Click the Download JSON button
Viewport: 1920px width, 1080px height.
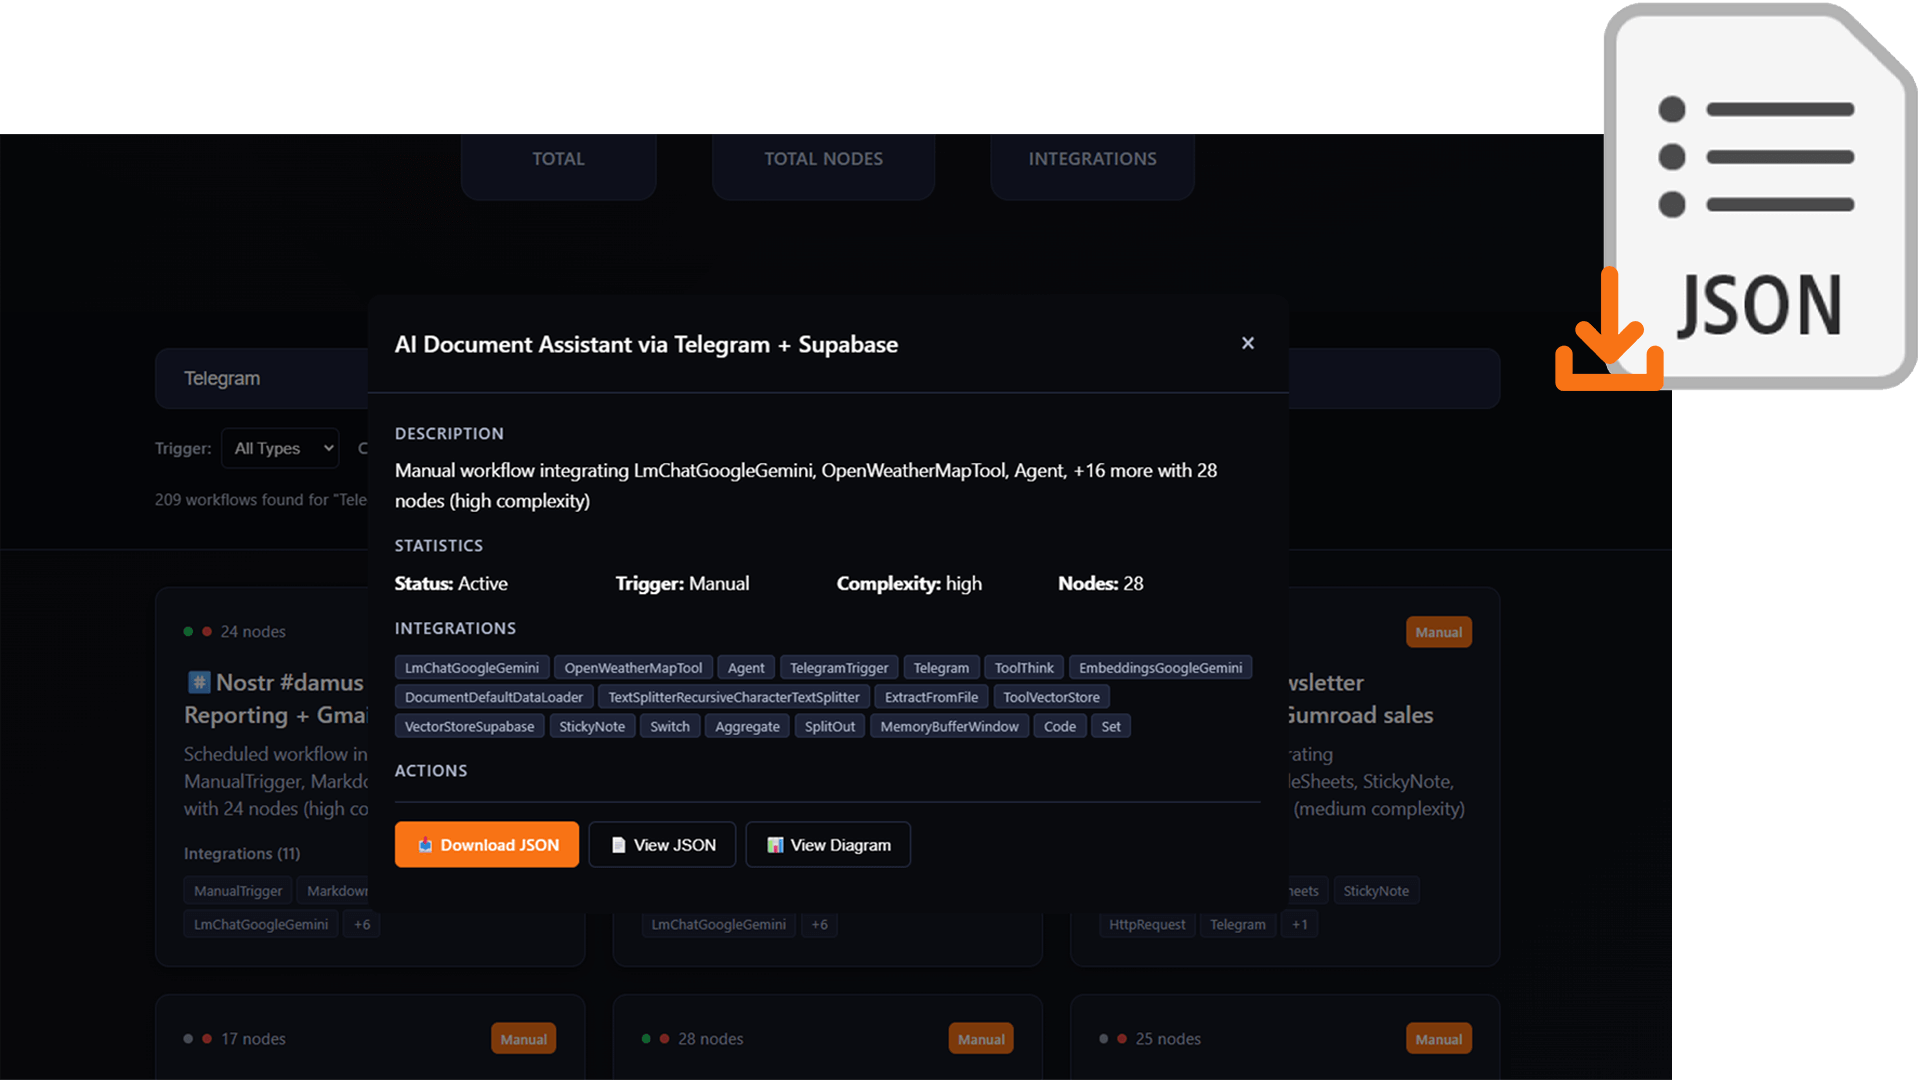pos(486,845)
